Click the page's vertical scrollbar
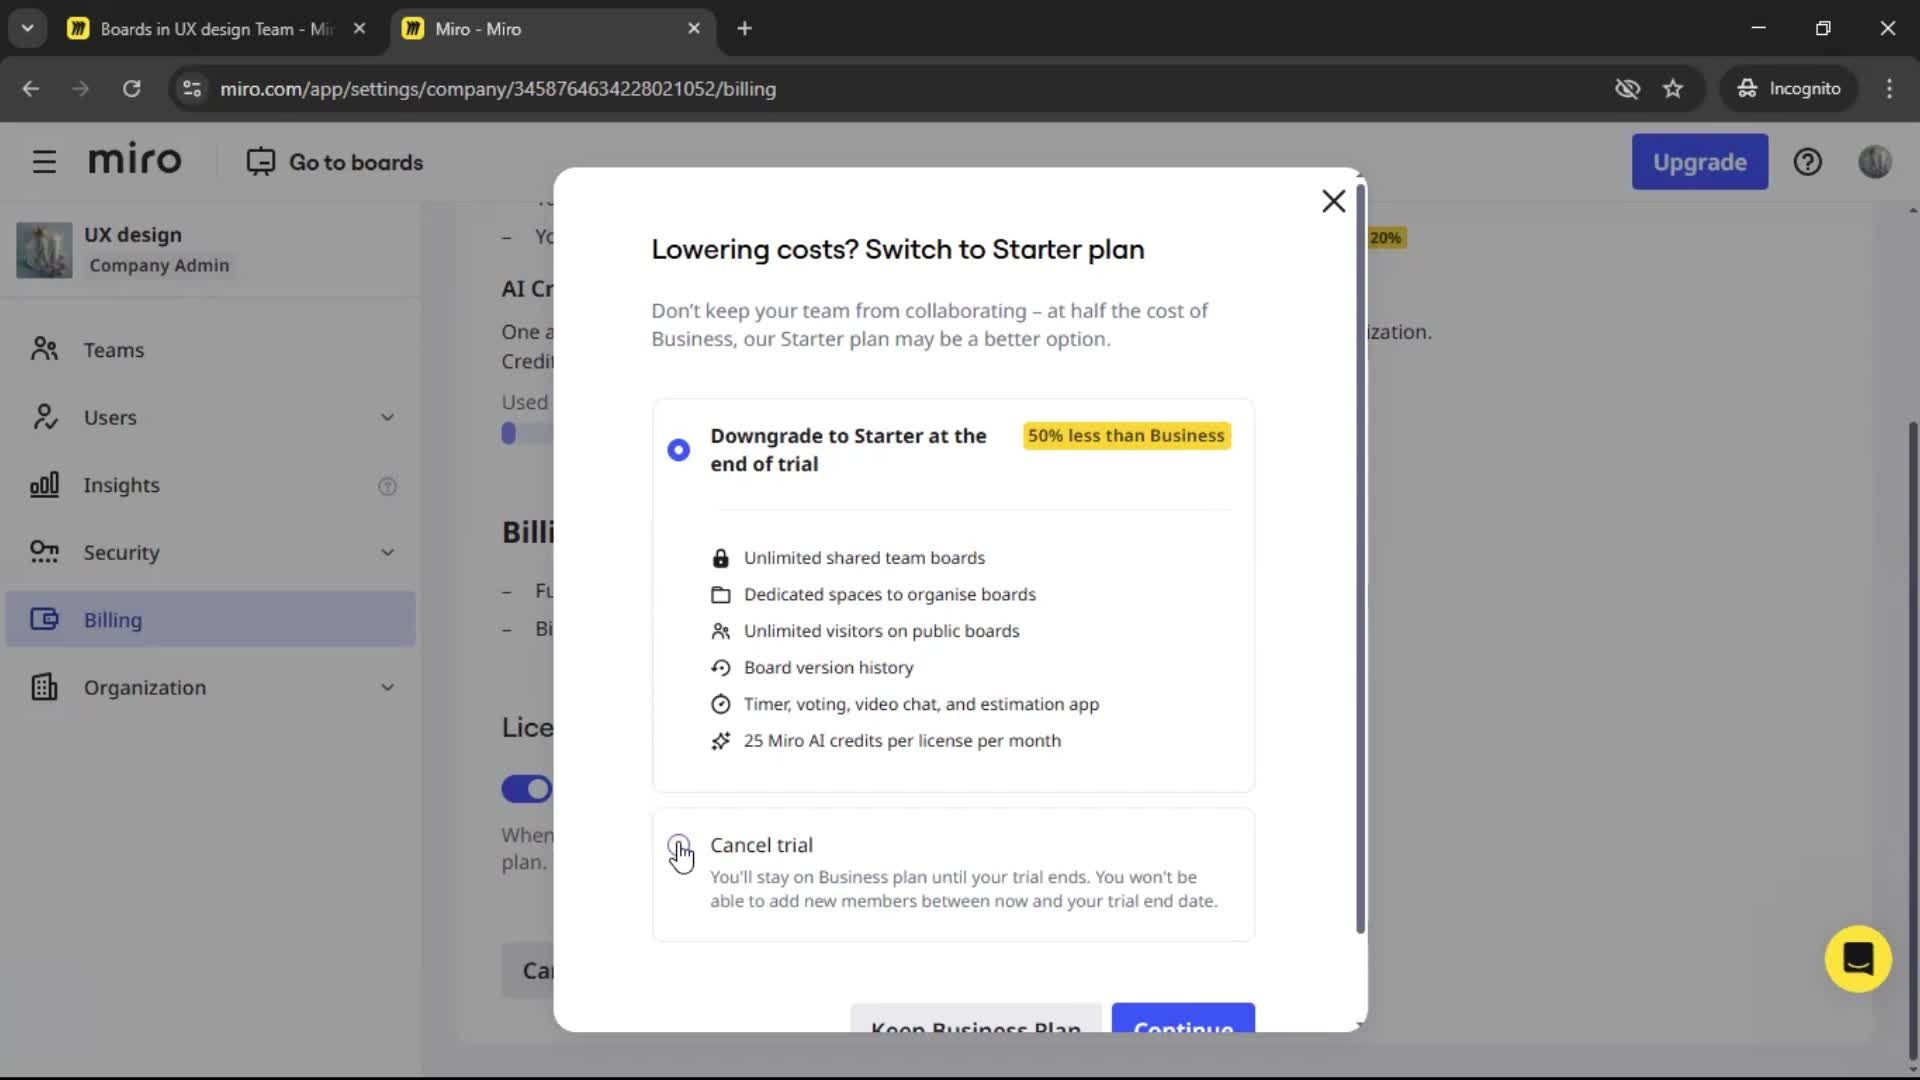The height and width of the screenshot is (1080, 1920). [x=1912, y=740]
